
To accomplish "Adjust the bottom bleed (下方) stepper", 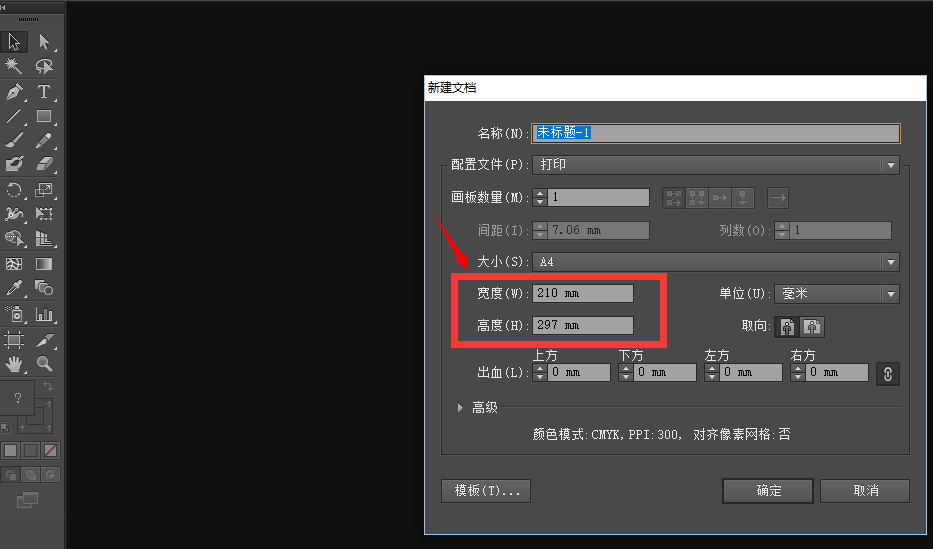I will tap(626, 372).
